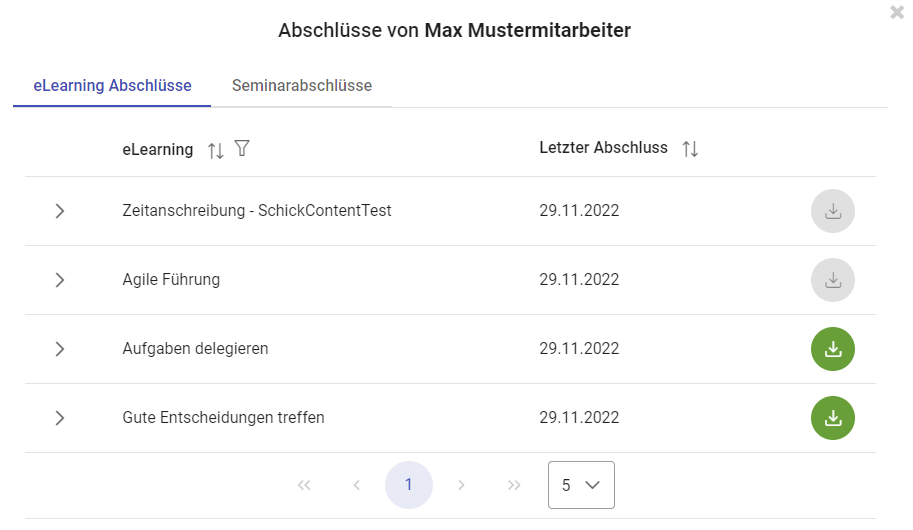Sort by Letzter Abschluss column

(690, 149)
